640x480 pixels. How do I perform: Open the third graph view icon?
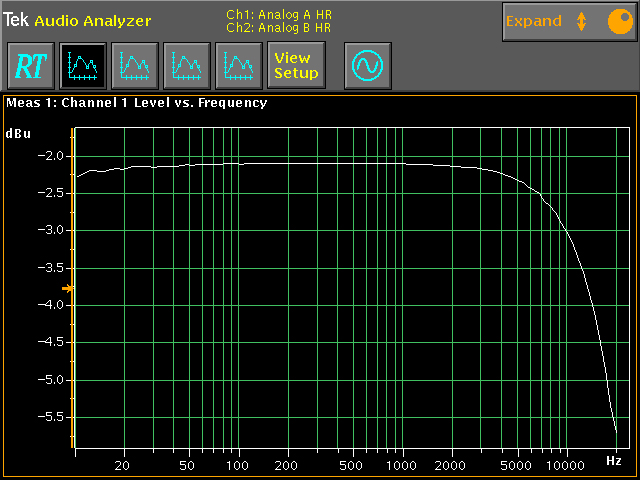(x=185, y=66)
